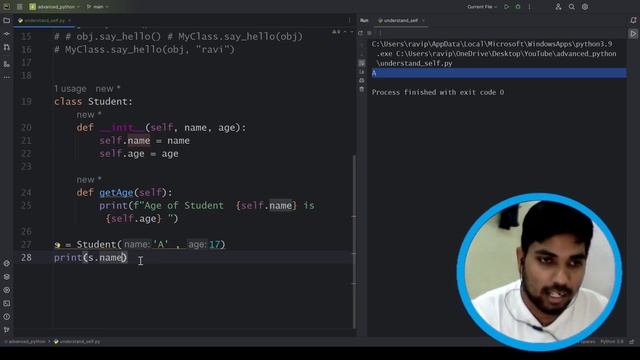Viewport: 640px width, 360px height.
Task: Go to previous highlighted problem arrow
Action: pos(345,31)
